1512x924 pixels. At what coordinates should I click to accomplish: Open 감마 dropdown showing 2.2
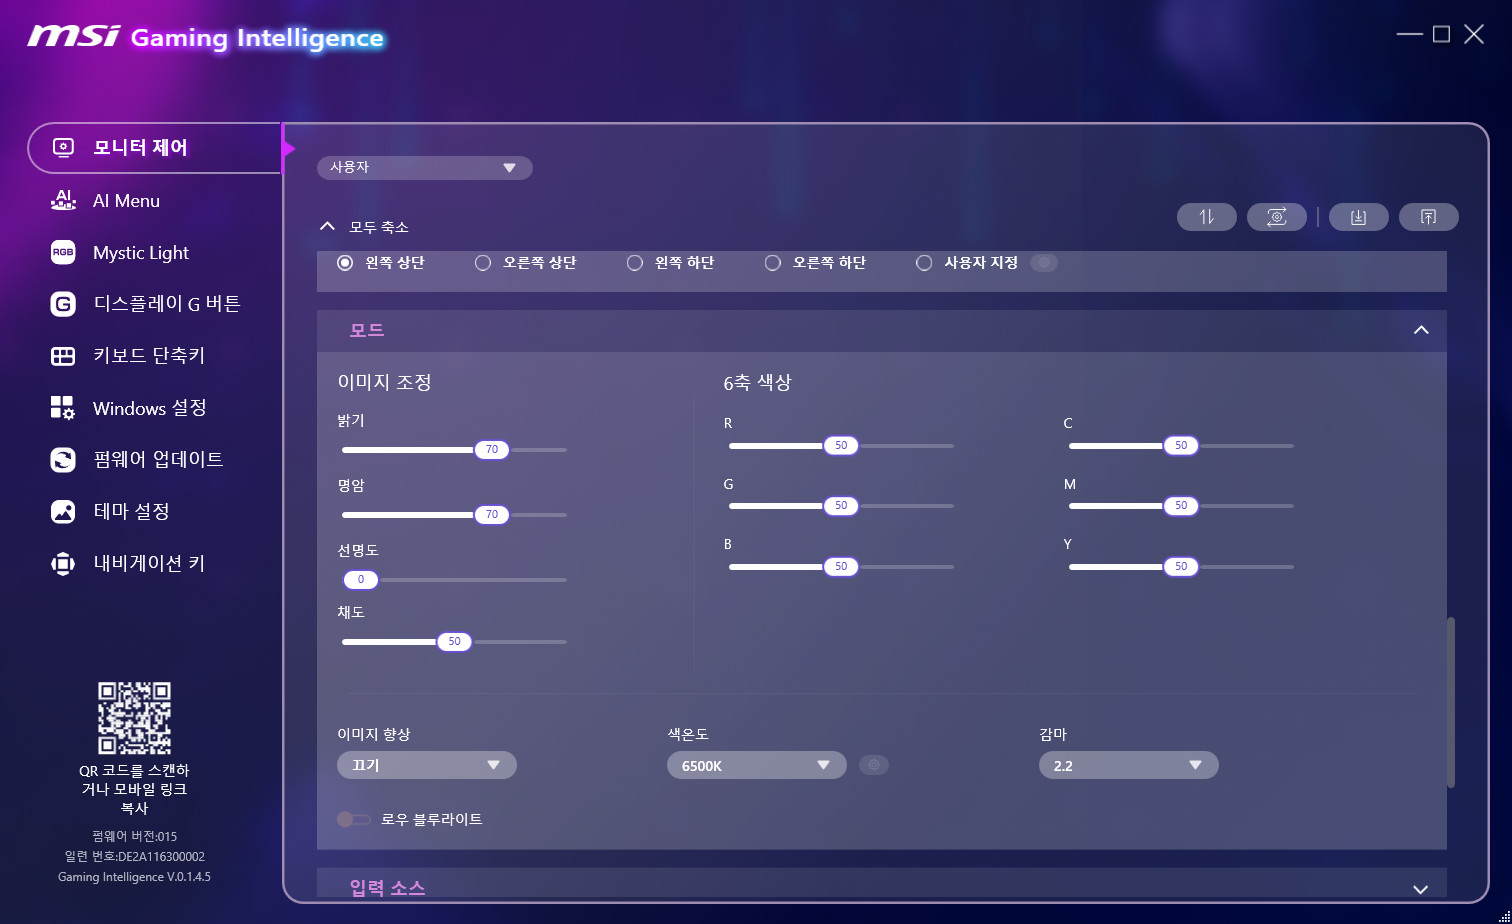[1129, 765]
